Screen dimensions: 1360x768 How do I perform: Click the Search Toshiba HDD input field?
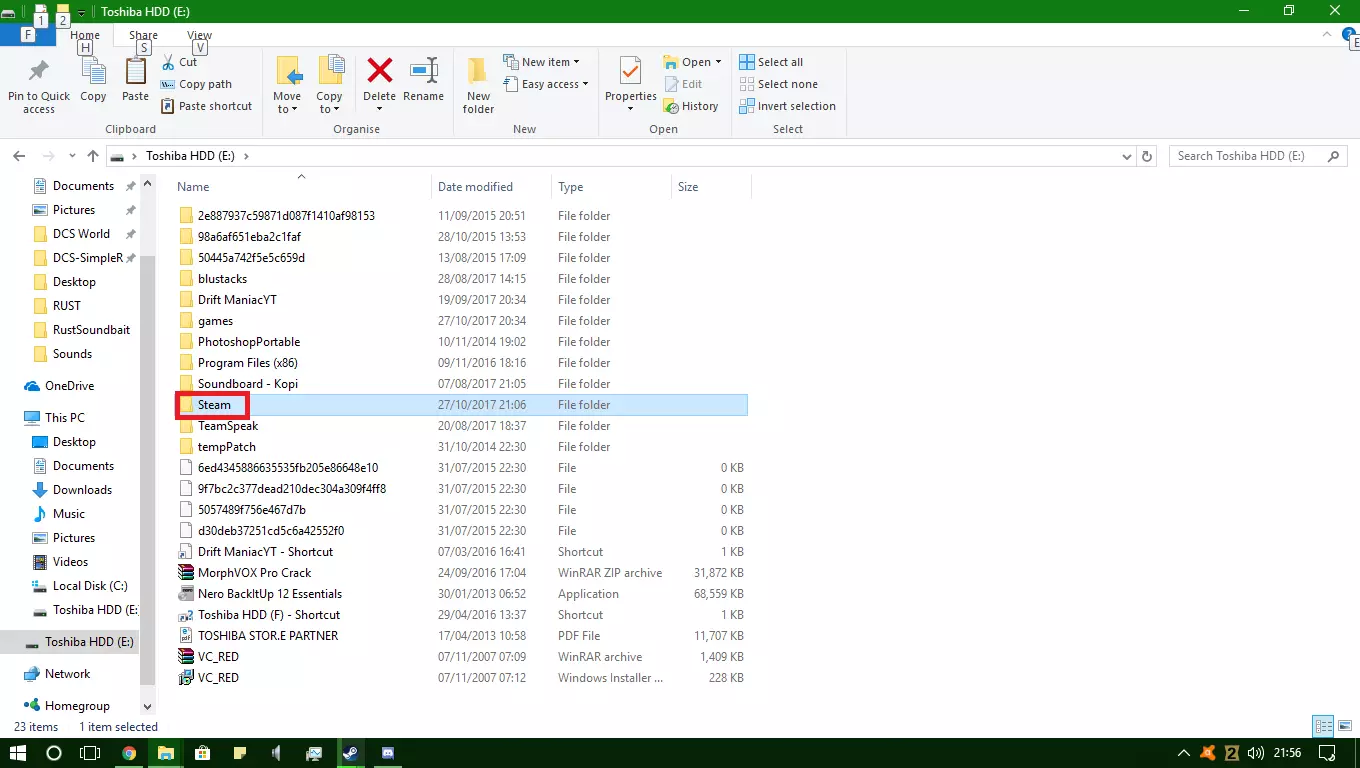point(1248,156)
